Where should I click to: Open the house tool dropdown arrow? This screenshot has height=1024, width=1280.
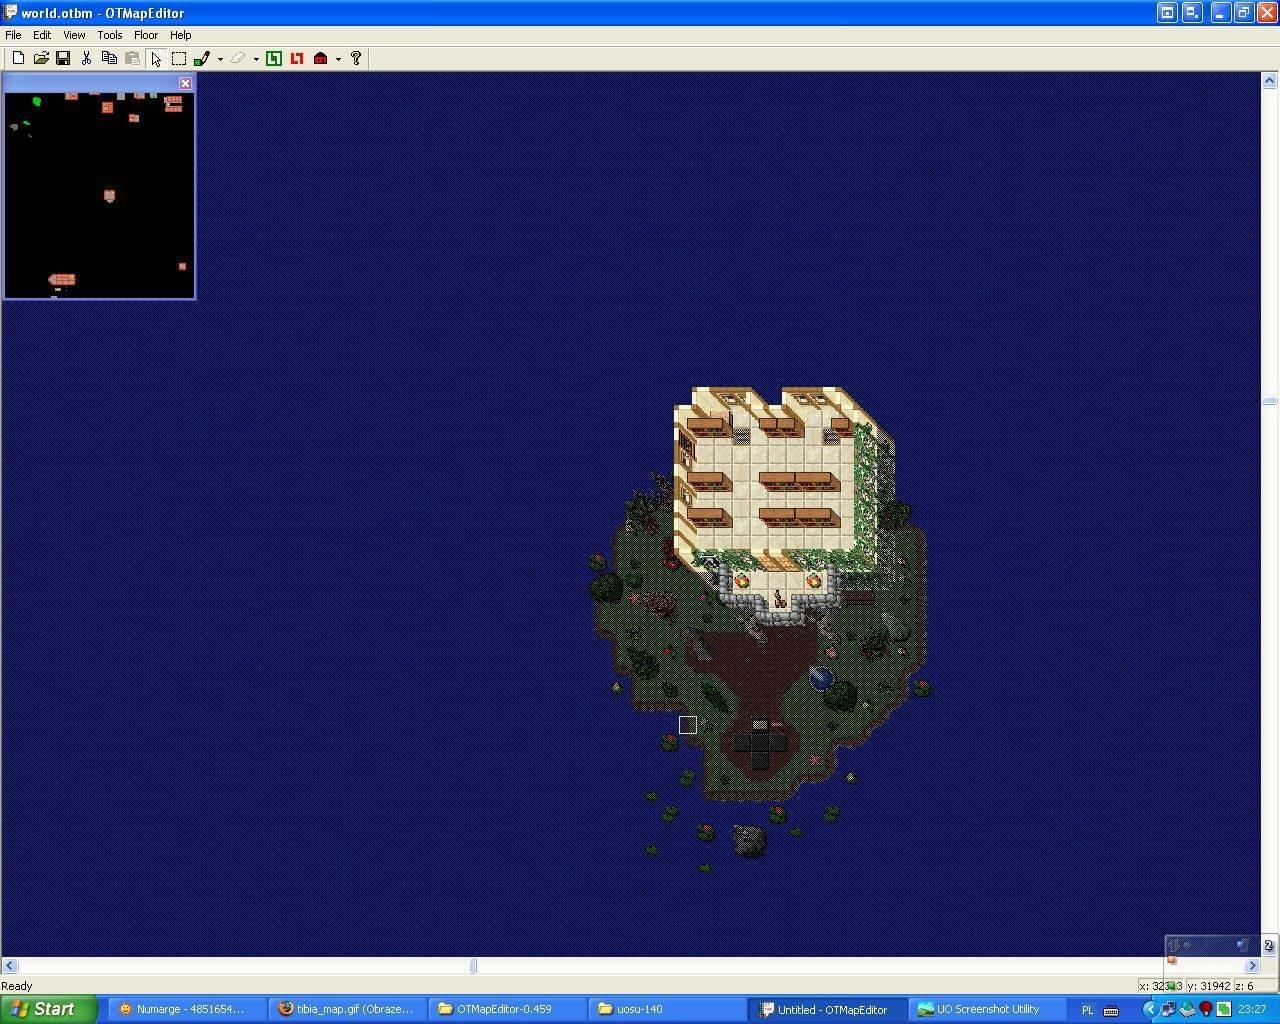click(338, 59)
